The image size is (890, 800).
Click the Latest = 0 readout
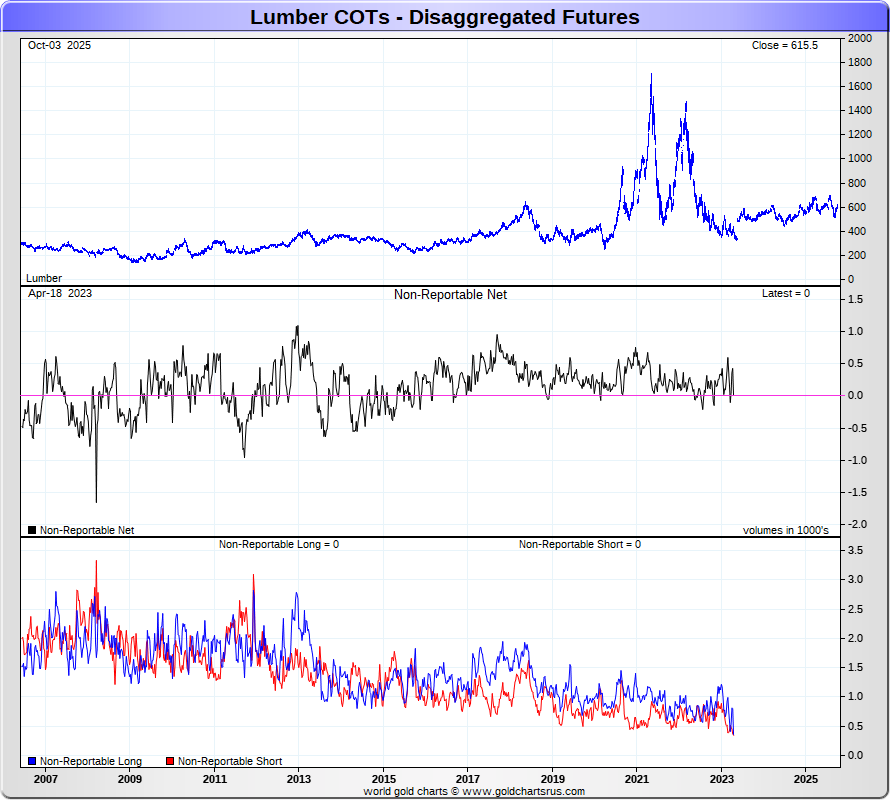click(x=785, y=294)
